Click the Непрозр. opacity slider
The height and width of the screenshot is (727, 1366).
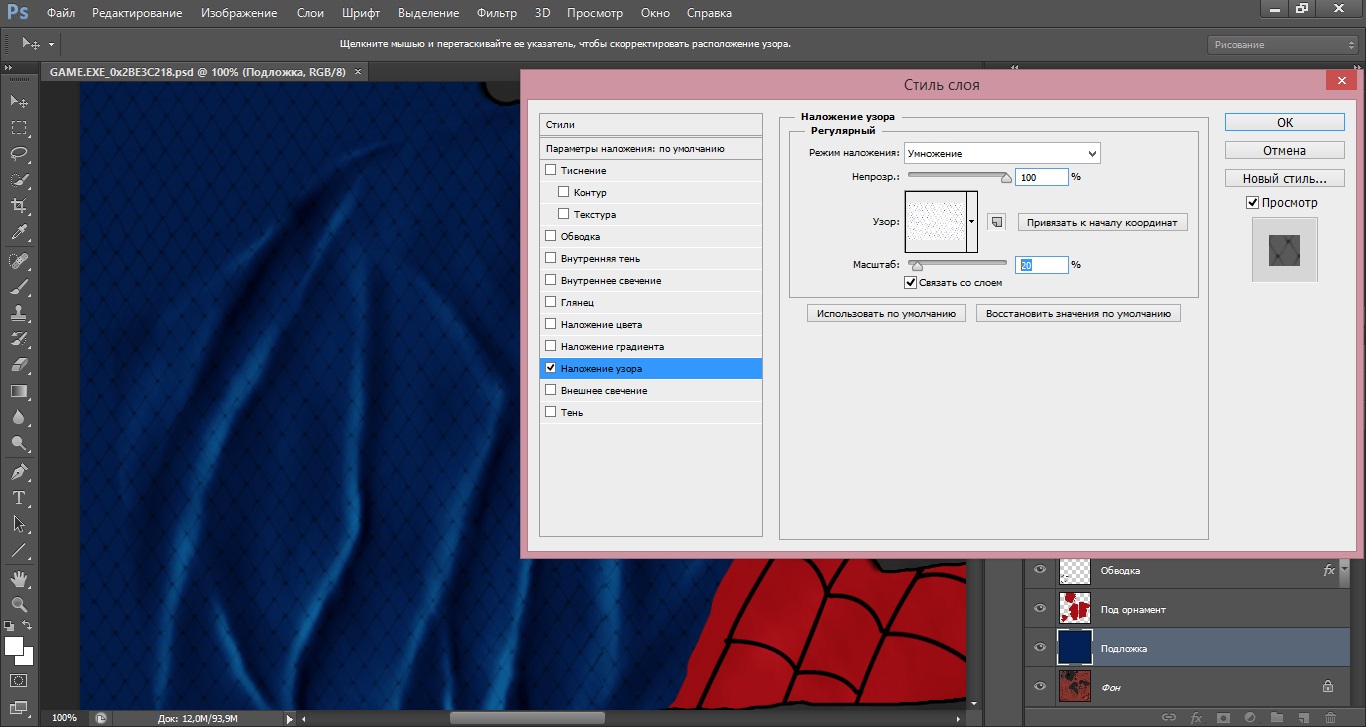(958, 176)
